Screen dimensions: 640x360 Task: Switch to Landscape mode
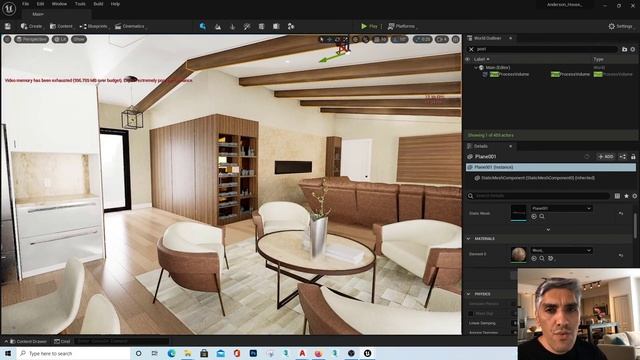coord(218,26)
